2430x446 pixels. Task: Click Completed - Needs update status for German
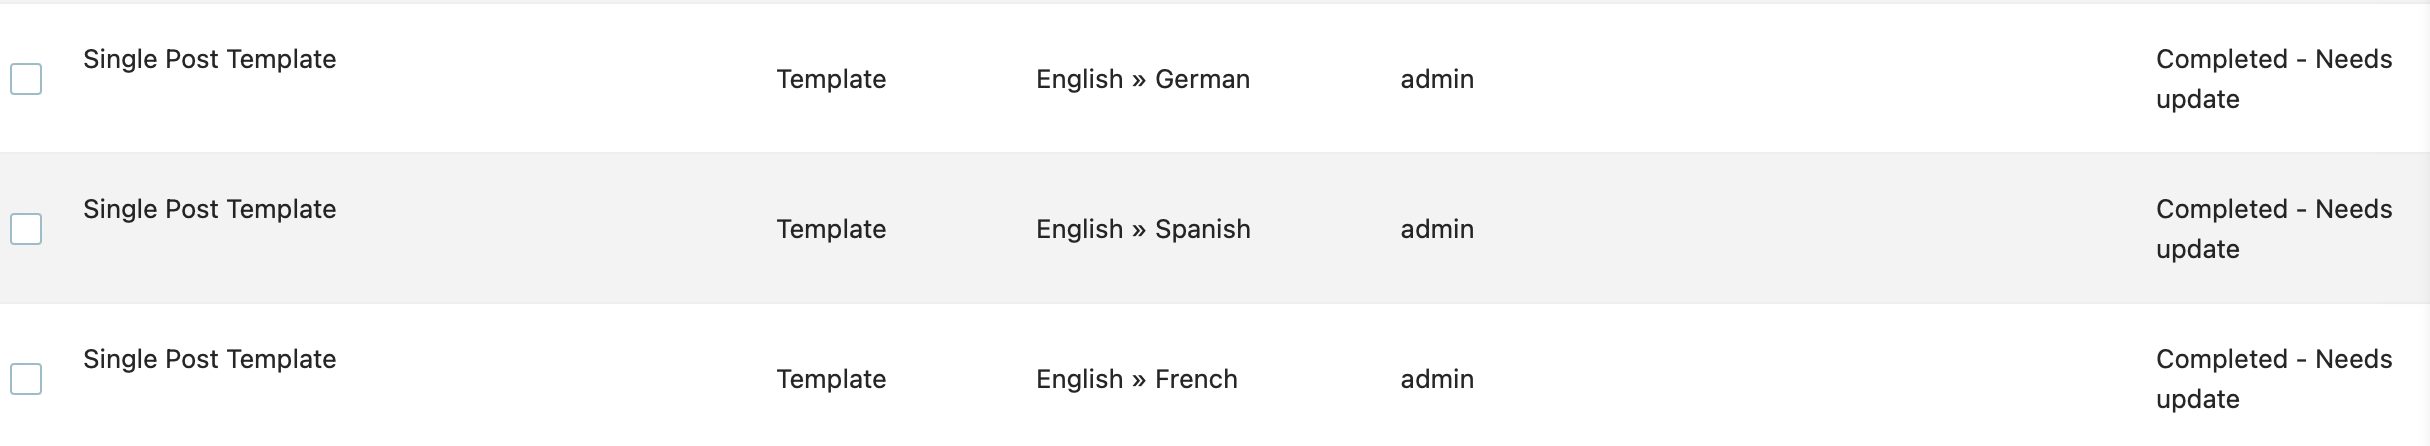(x=2274, y=79)
